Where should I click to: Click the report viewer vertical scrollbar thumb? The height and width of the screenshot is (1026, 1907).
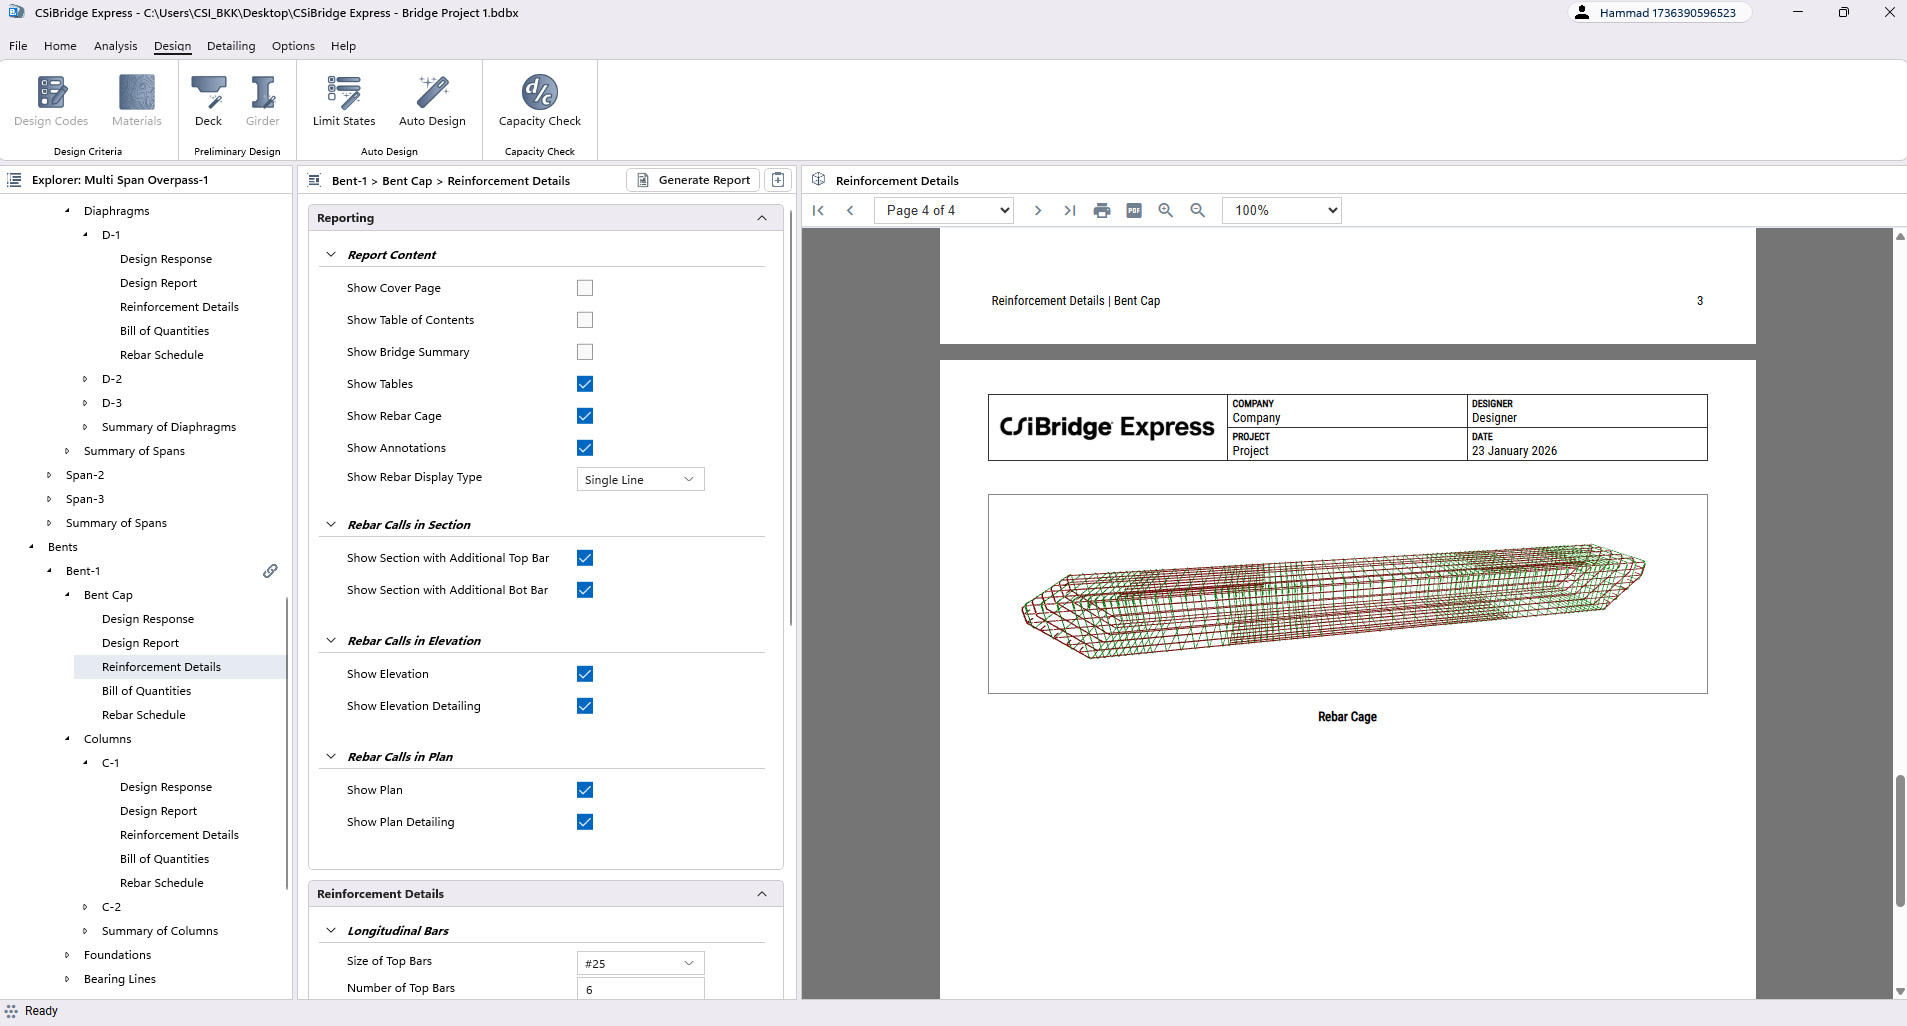click(x=1900, y=840)
